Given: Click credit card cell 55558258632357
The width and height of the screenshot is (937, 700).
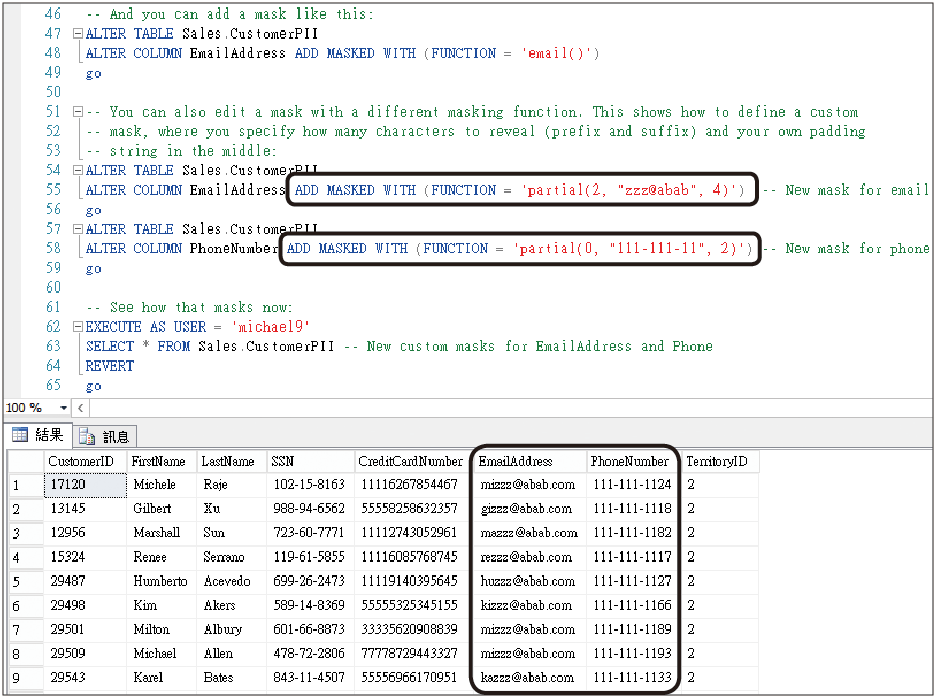Looking at the screenshot, I should [414, 509].
